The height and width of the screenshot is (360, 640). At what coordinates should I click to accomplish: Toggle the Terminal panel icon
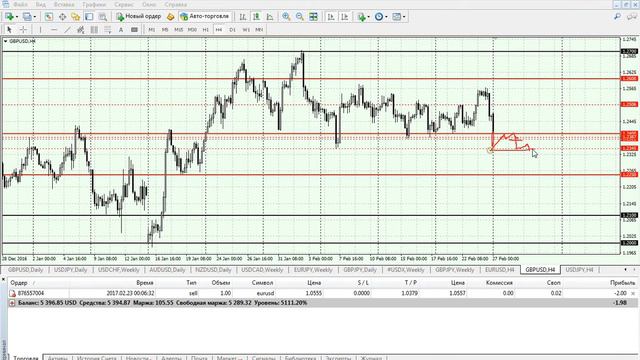tap(89, 17)
